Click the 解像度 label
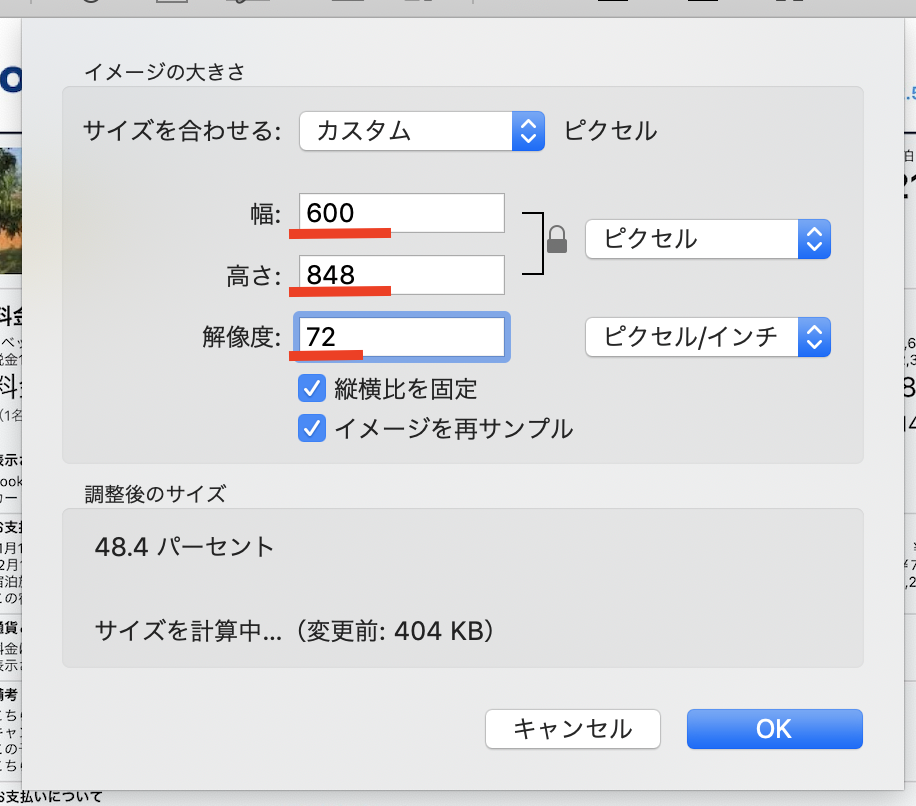This screenshot has width=916, height=806. click(242, 338)
